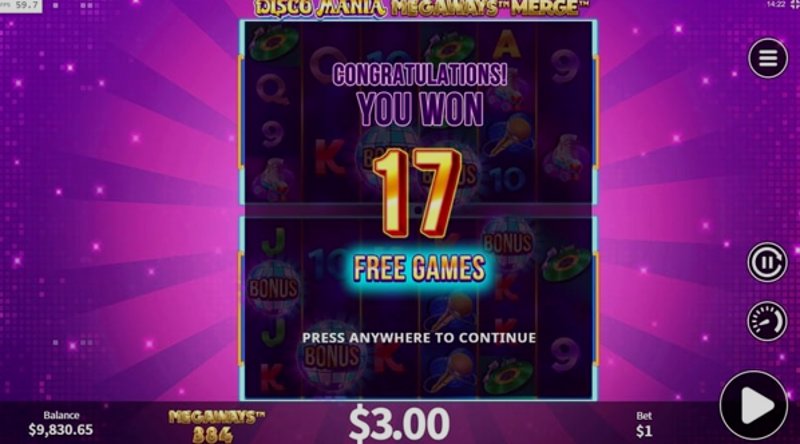The height and width of the screenshot is (444, 800).
Task: Click the golden 17 free games number
Action: click(417, 192)
